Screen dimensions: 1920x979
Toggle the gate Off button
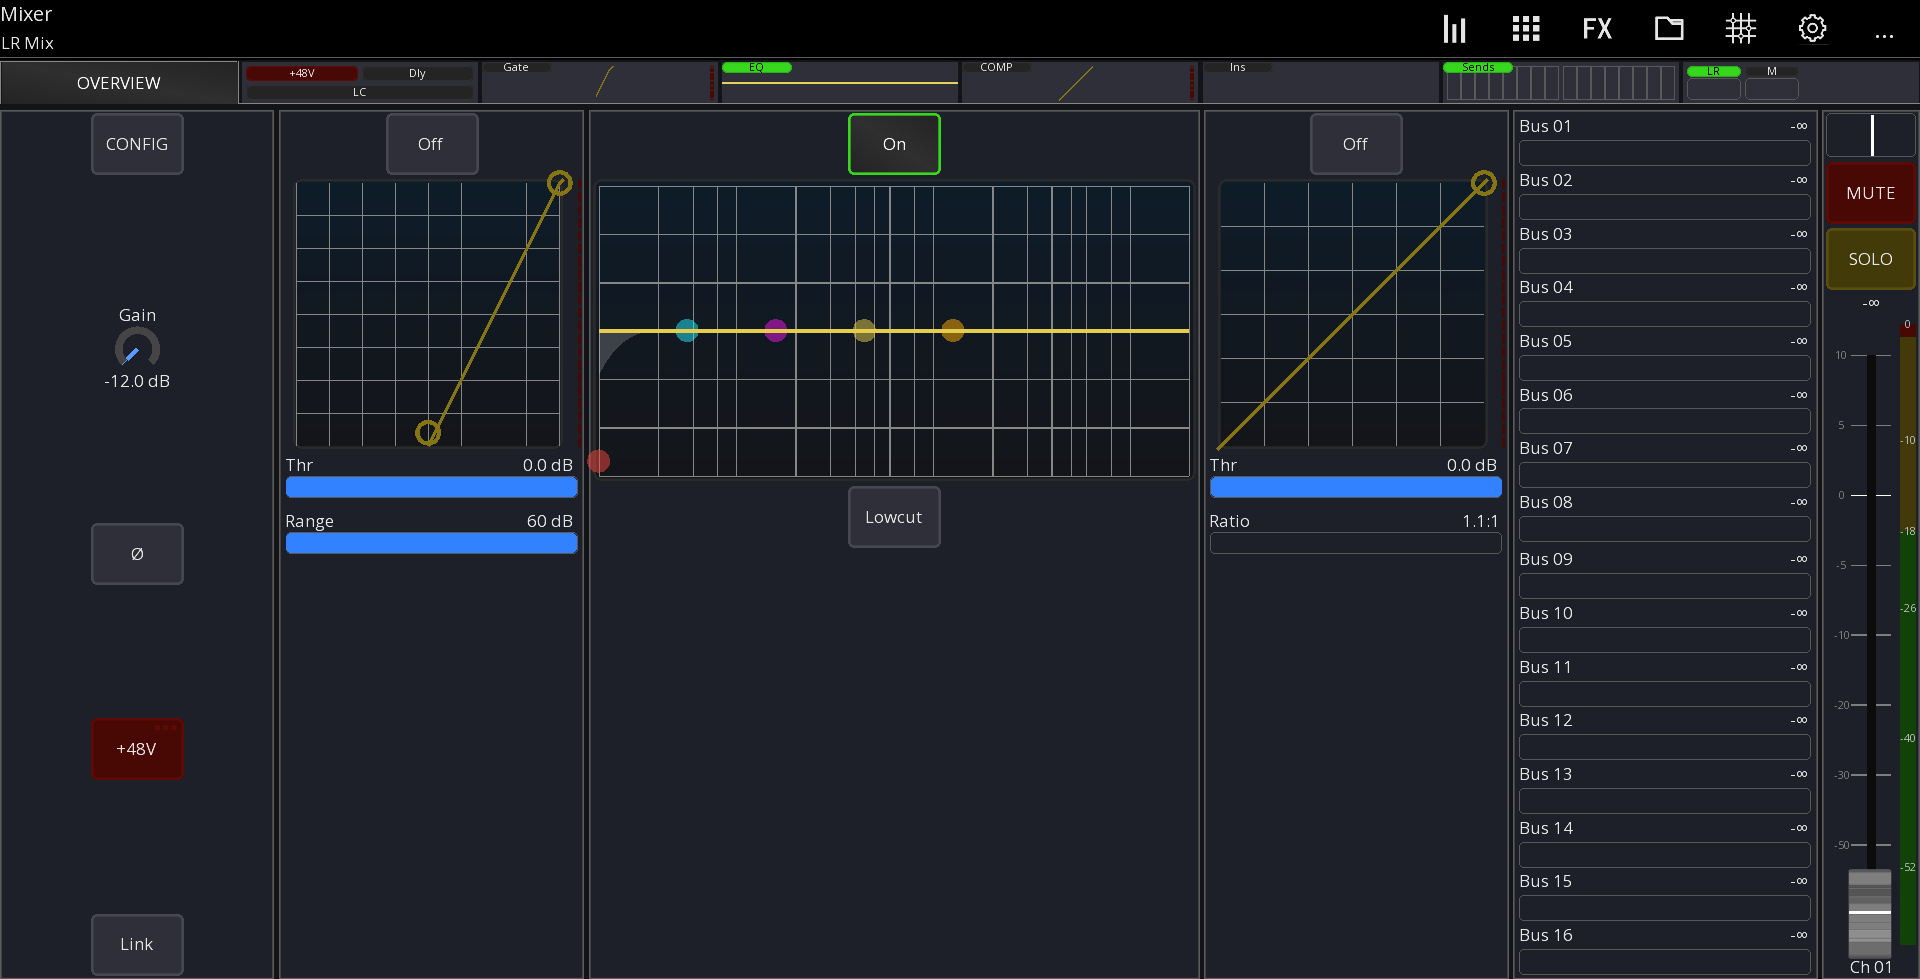[432, 144]
